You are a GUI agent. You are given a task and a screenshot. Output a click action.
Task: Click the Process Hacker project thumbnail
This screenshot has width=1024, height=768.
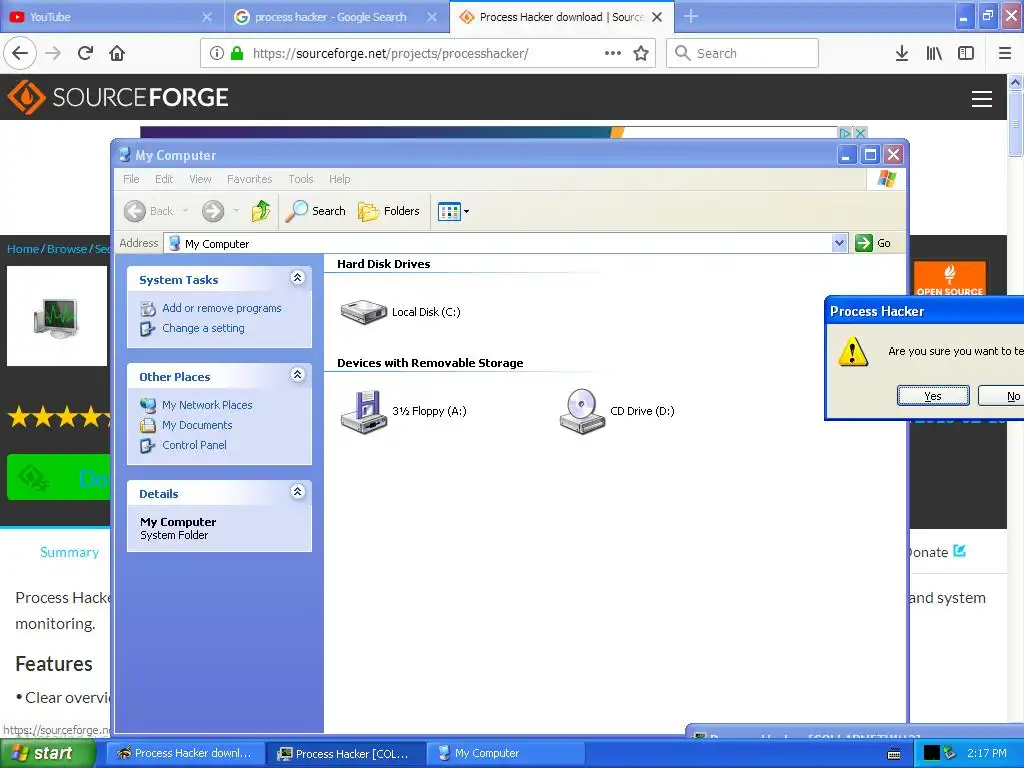pyautogui.click(x=57, y=316)
